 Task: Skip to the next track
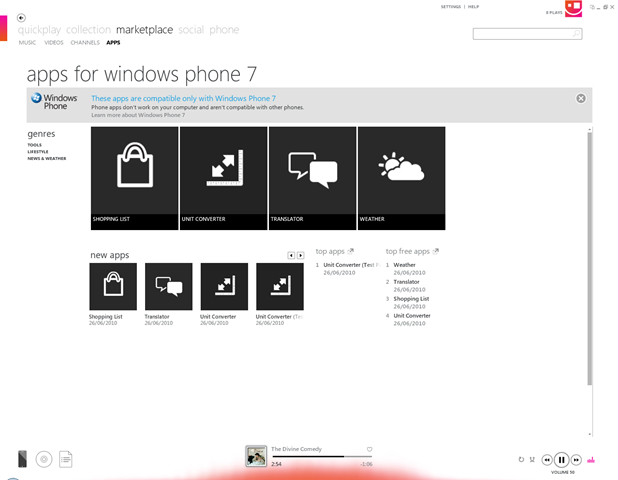(576, 460)
